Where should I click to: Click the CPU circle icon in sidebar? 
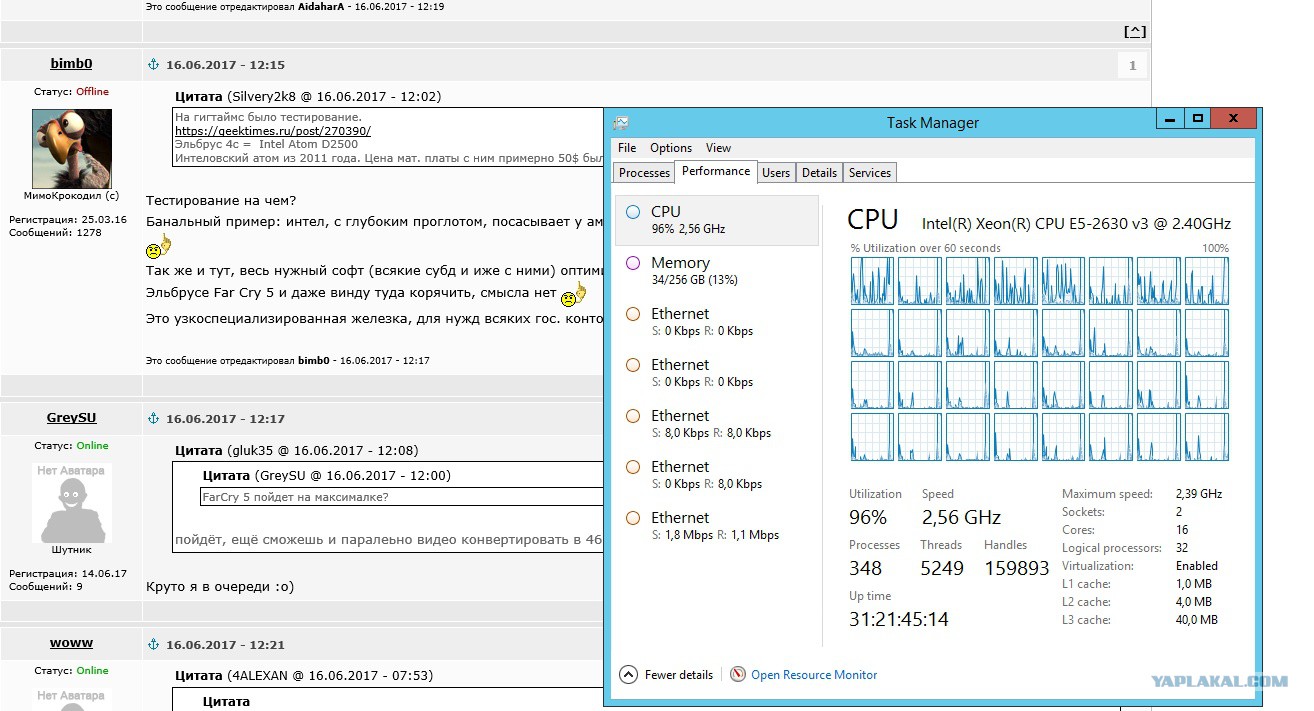coord(633,212)
